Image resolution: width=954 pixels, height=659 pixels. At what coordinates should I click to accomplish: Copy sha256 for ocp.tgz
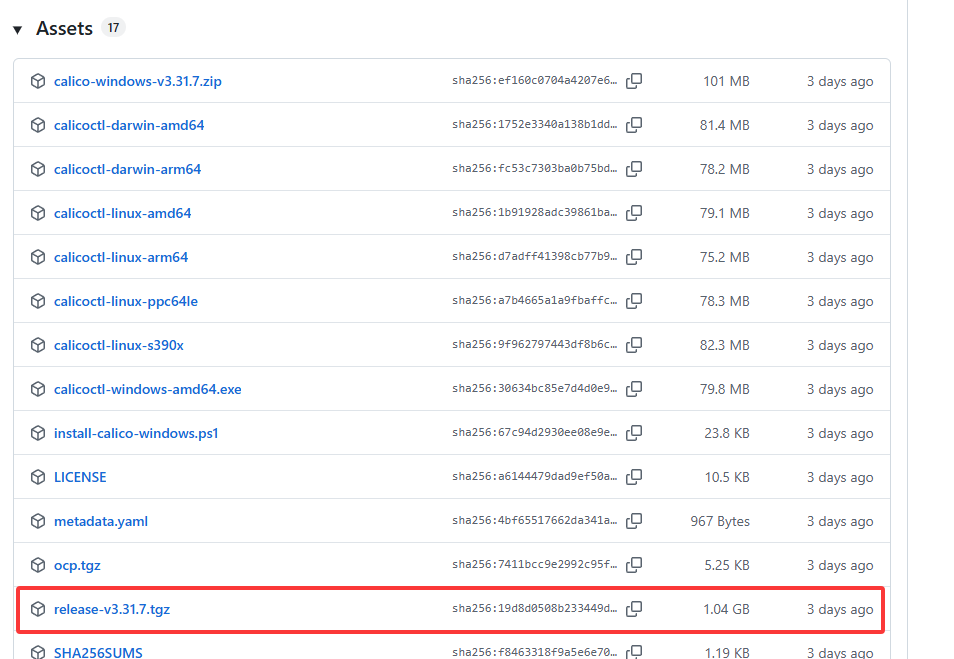634,565
